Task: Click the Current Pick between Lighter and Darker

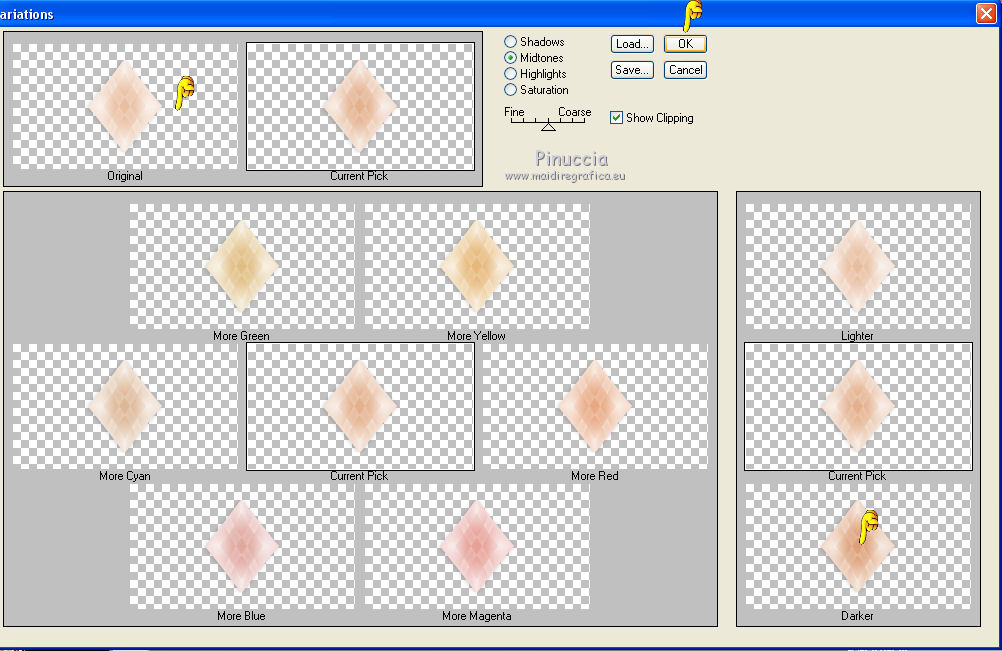Action: click(x=858, y=406)
